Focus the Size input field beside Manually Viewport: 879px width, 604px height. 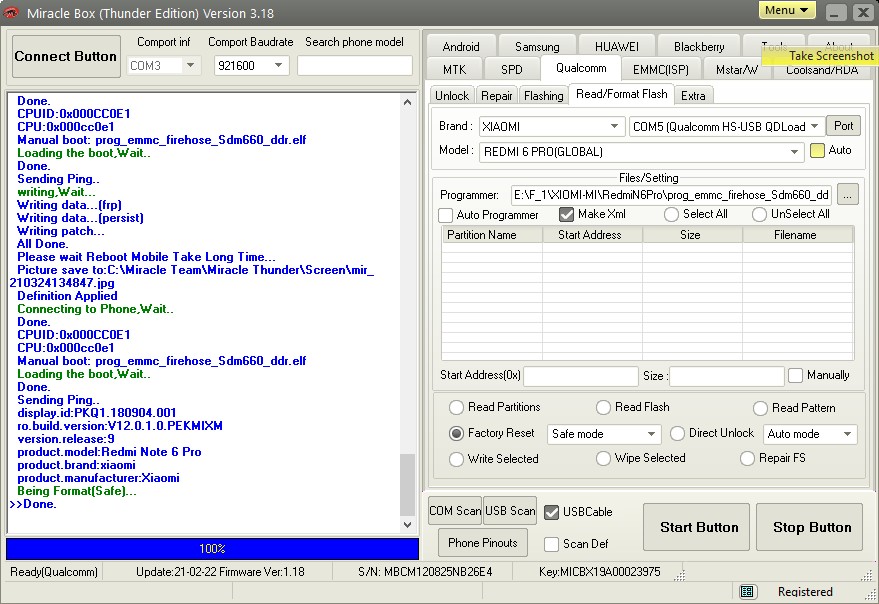727,376
